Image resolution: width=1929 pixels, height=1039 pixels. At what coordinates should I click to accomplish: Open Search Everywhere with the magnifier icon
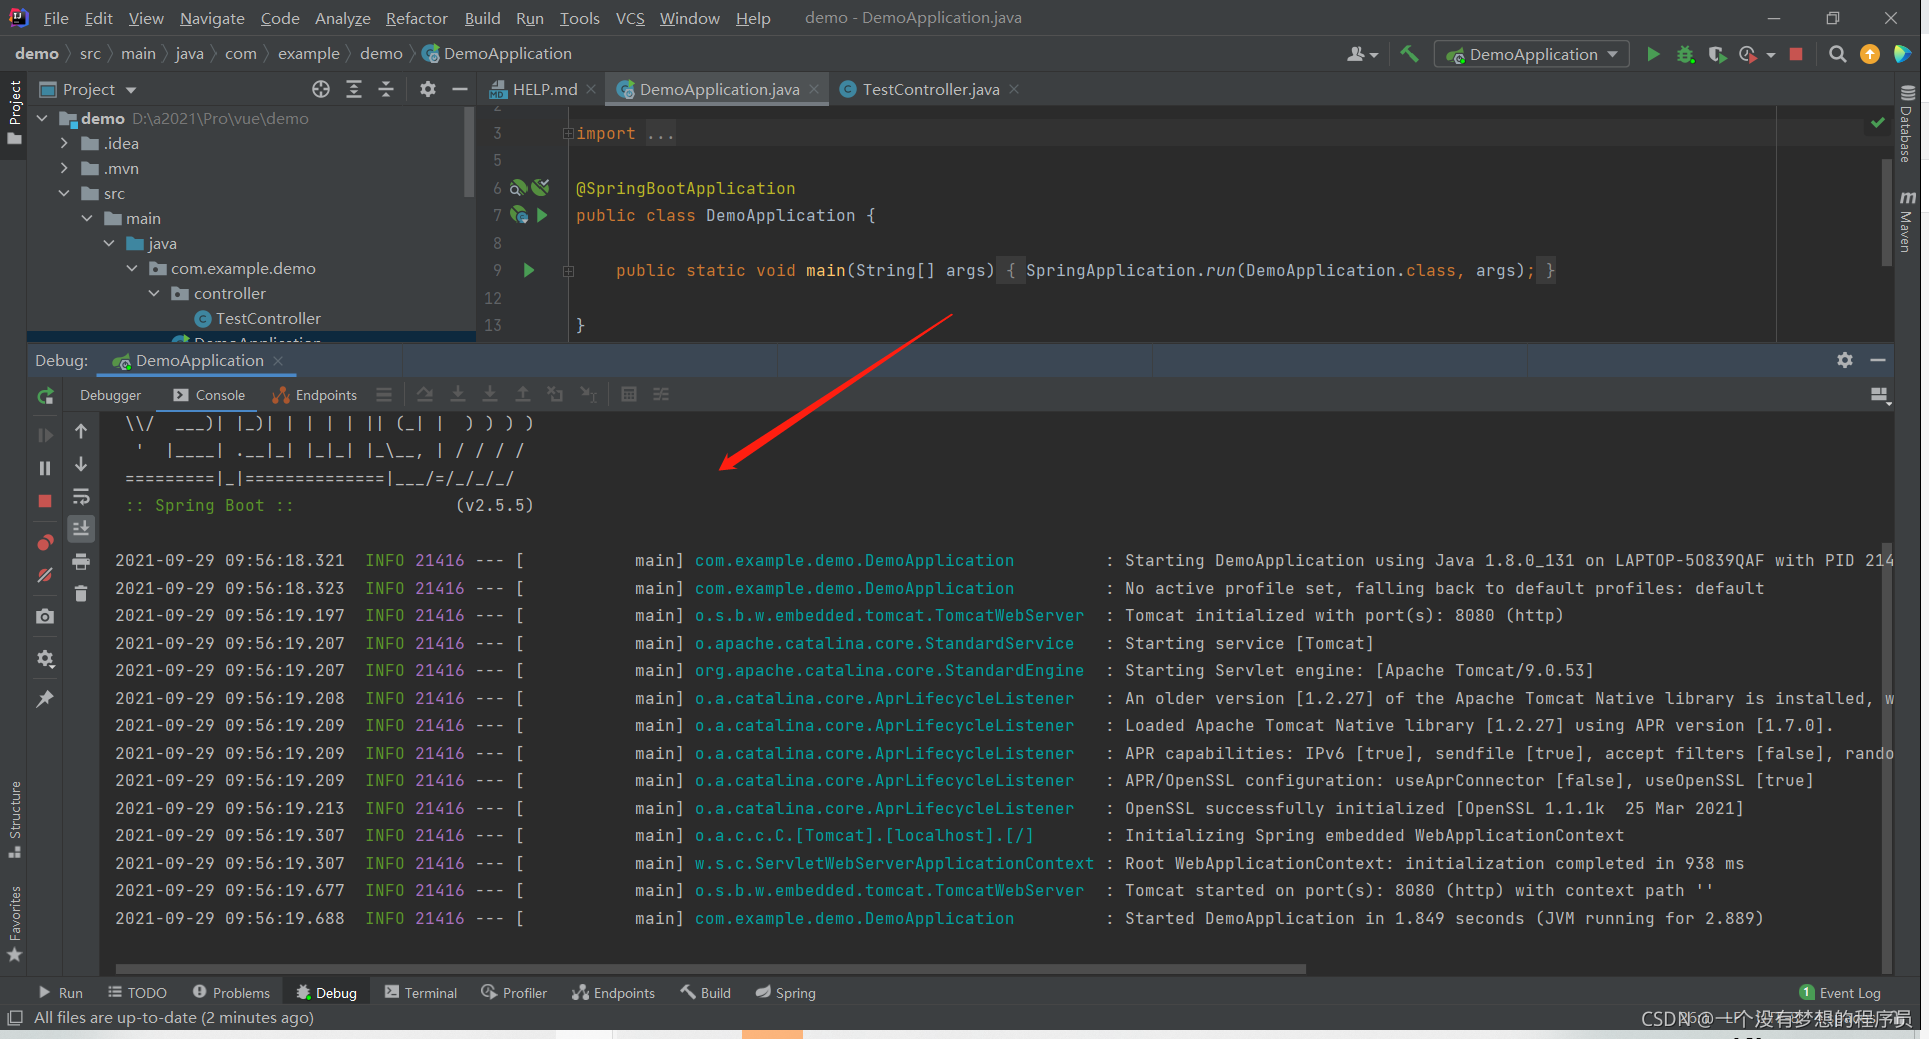click(x=1837, y=54)
